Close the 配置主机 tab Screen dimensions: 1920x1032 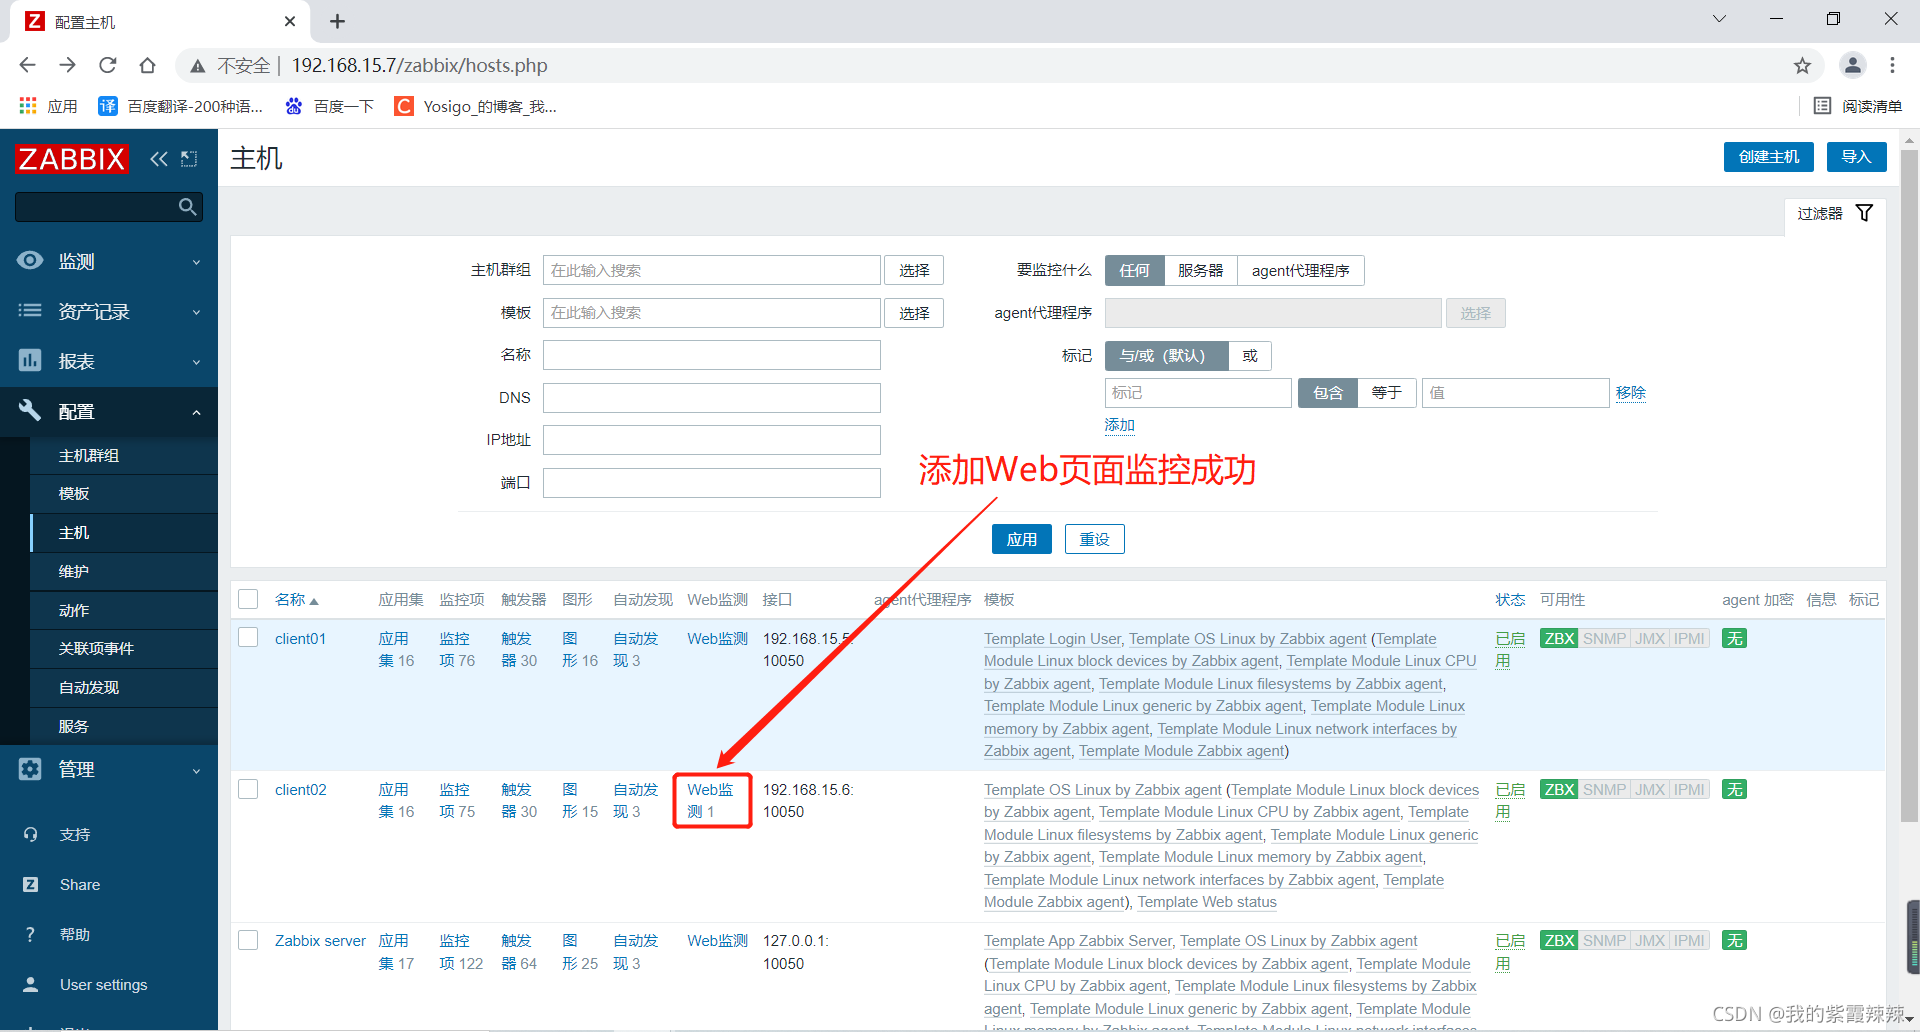290,21
